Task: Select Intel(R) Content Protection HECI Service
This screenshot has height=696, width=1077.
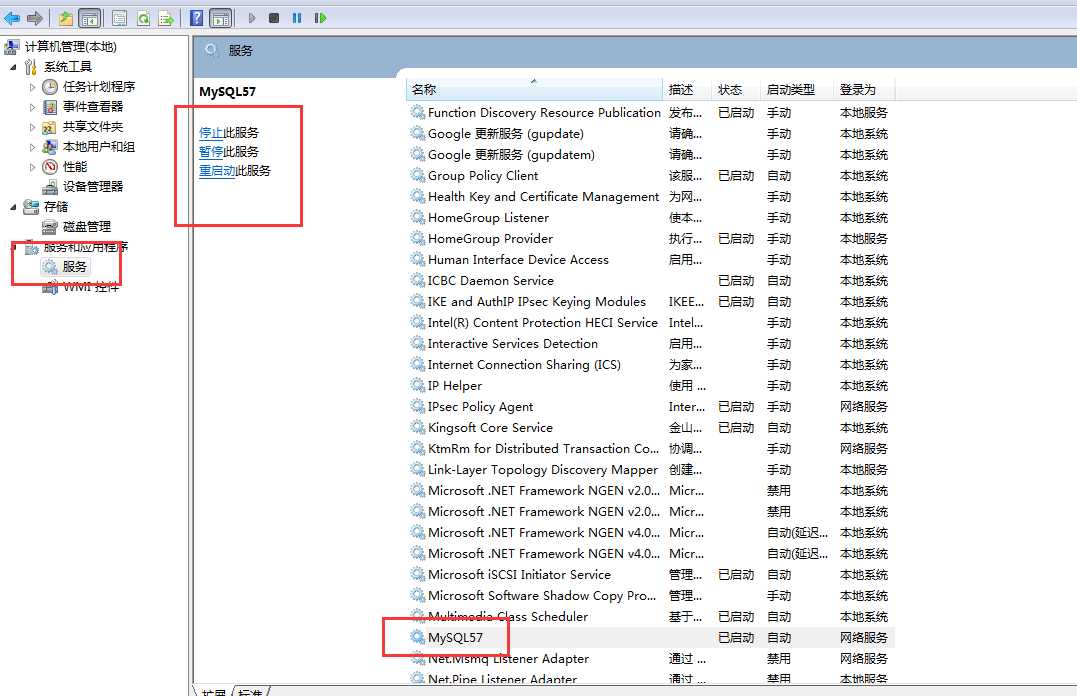Action: click(543, 322)
